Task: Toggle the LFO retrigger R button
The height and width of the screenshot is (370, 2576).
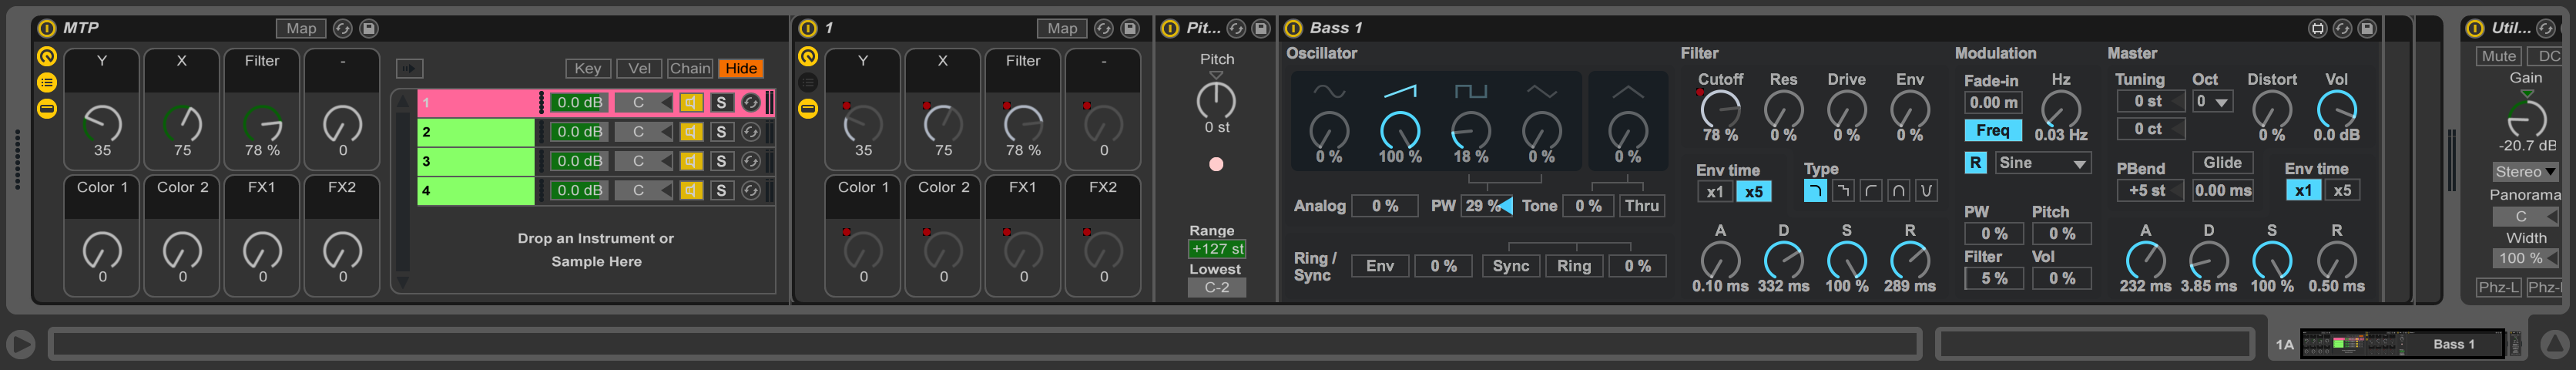Action: tap(1975, 162)
